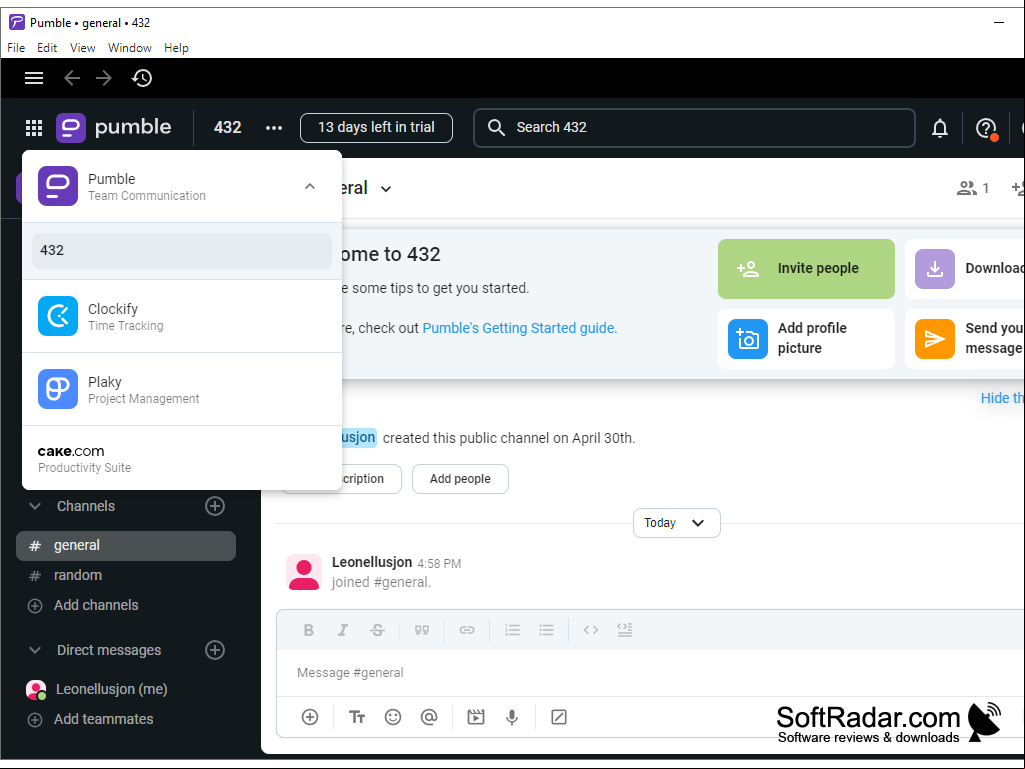
Task: Insert a blockquote
Action: [422, 630]
